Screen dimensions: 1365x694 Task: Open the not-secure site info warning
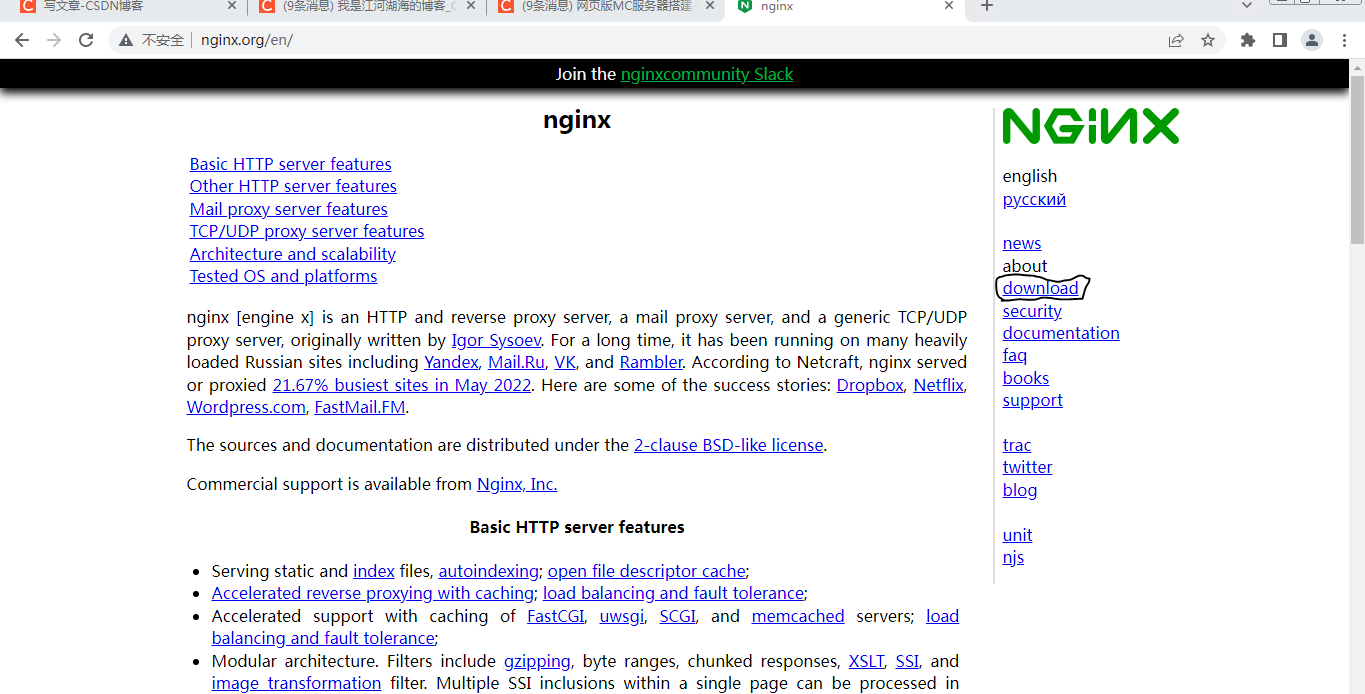[151, 40]
